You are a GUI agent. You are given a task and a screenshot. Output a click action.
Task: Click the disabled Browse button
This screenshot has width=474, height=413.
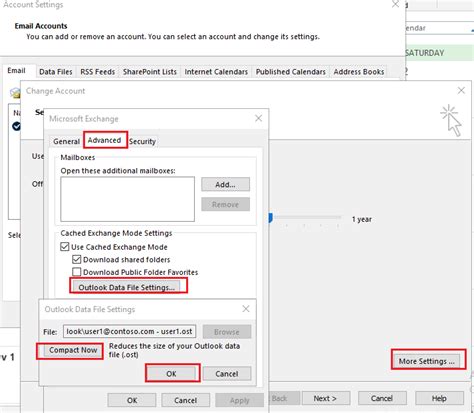click(227, 332)
